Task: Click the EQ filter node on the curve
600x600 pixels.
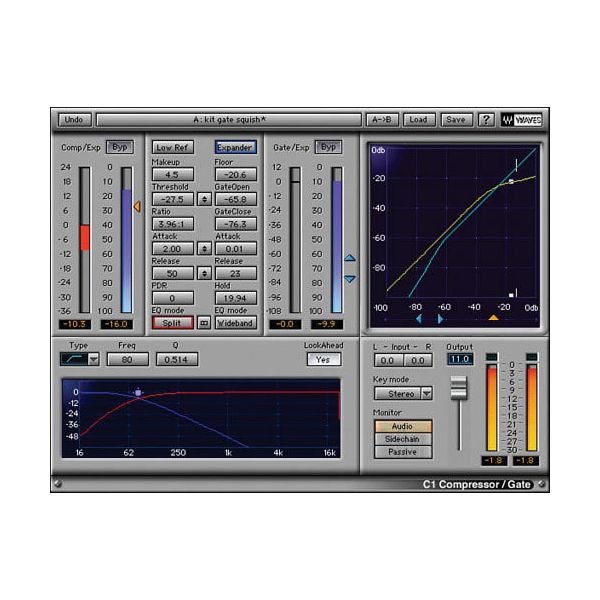Action: (138, 393)
